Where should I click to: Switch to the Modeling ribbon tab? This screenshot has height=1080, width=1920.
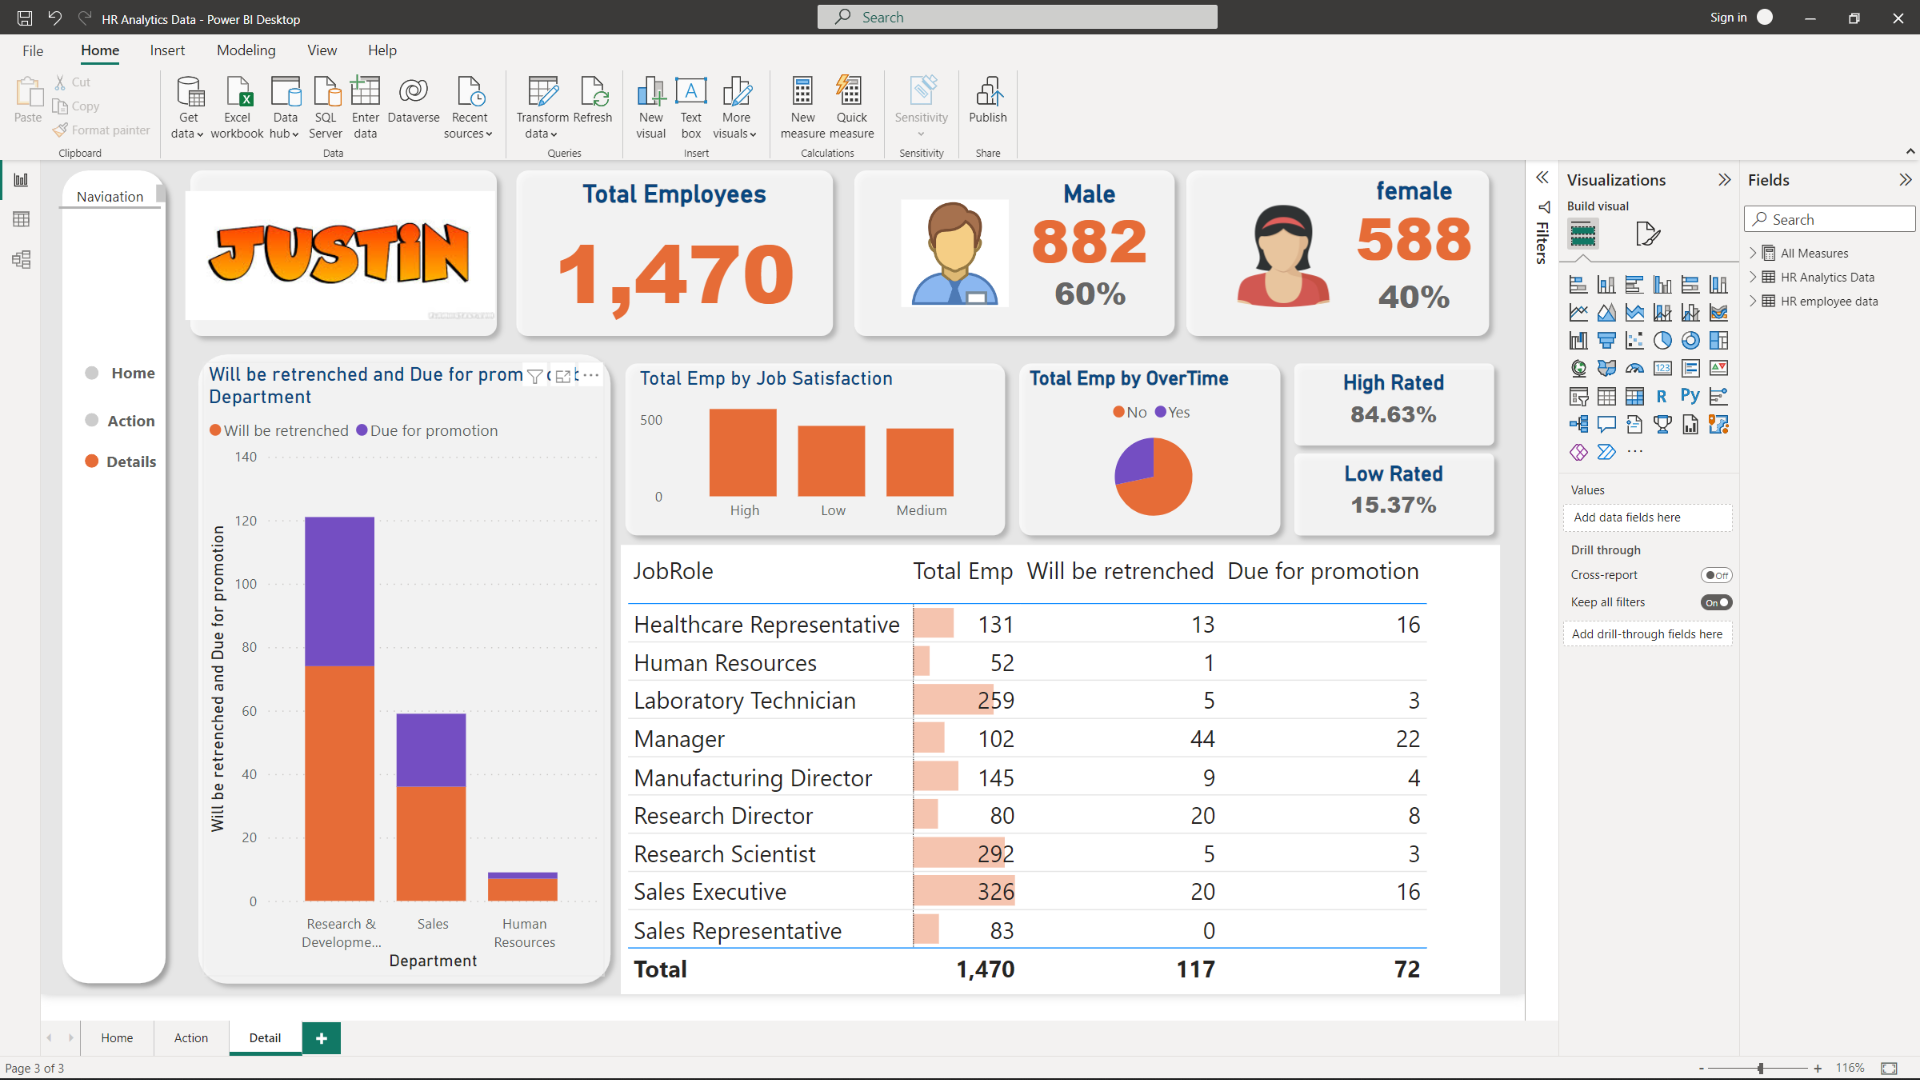[x=246, y=50]
